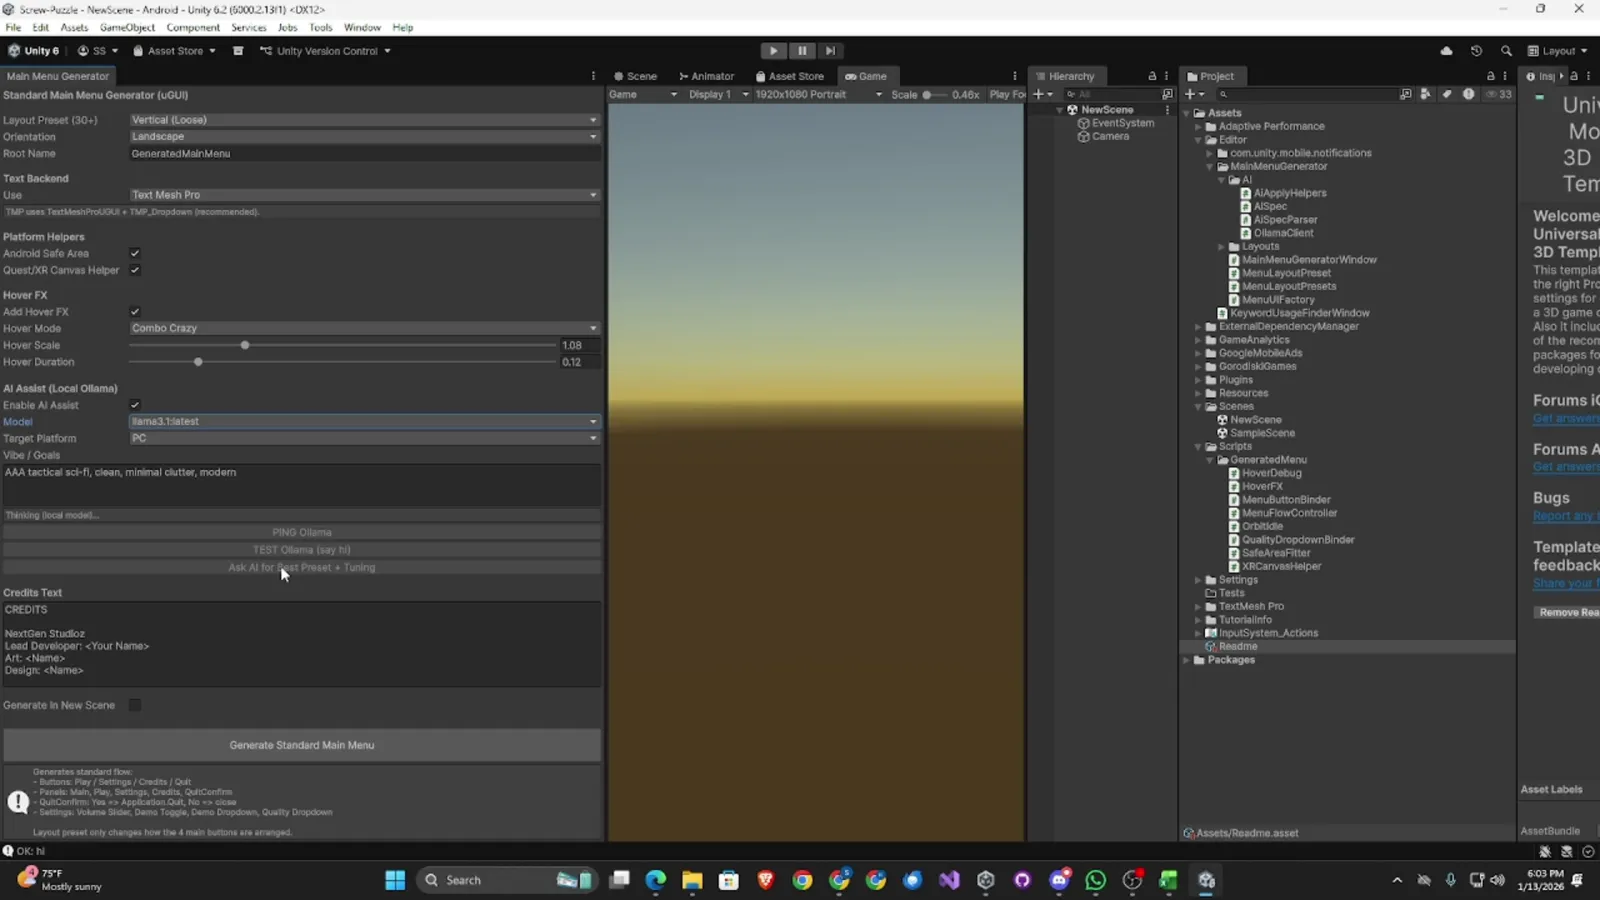Click the Hierarchy panel lock icon
Image resolution: width=1600 pixels, height=900 pixels.
click(x=1152, y=76)
